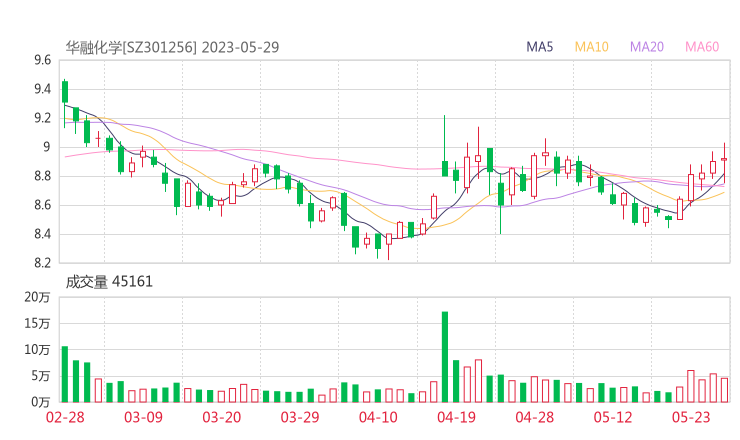Click the 05-23 date axis label

691,417
